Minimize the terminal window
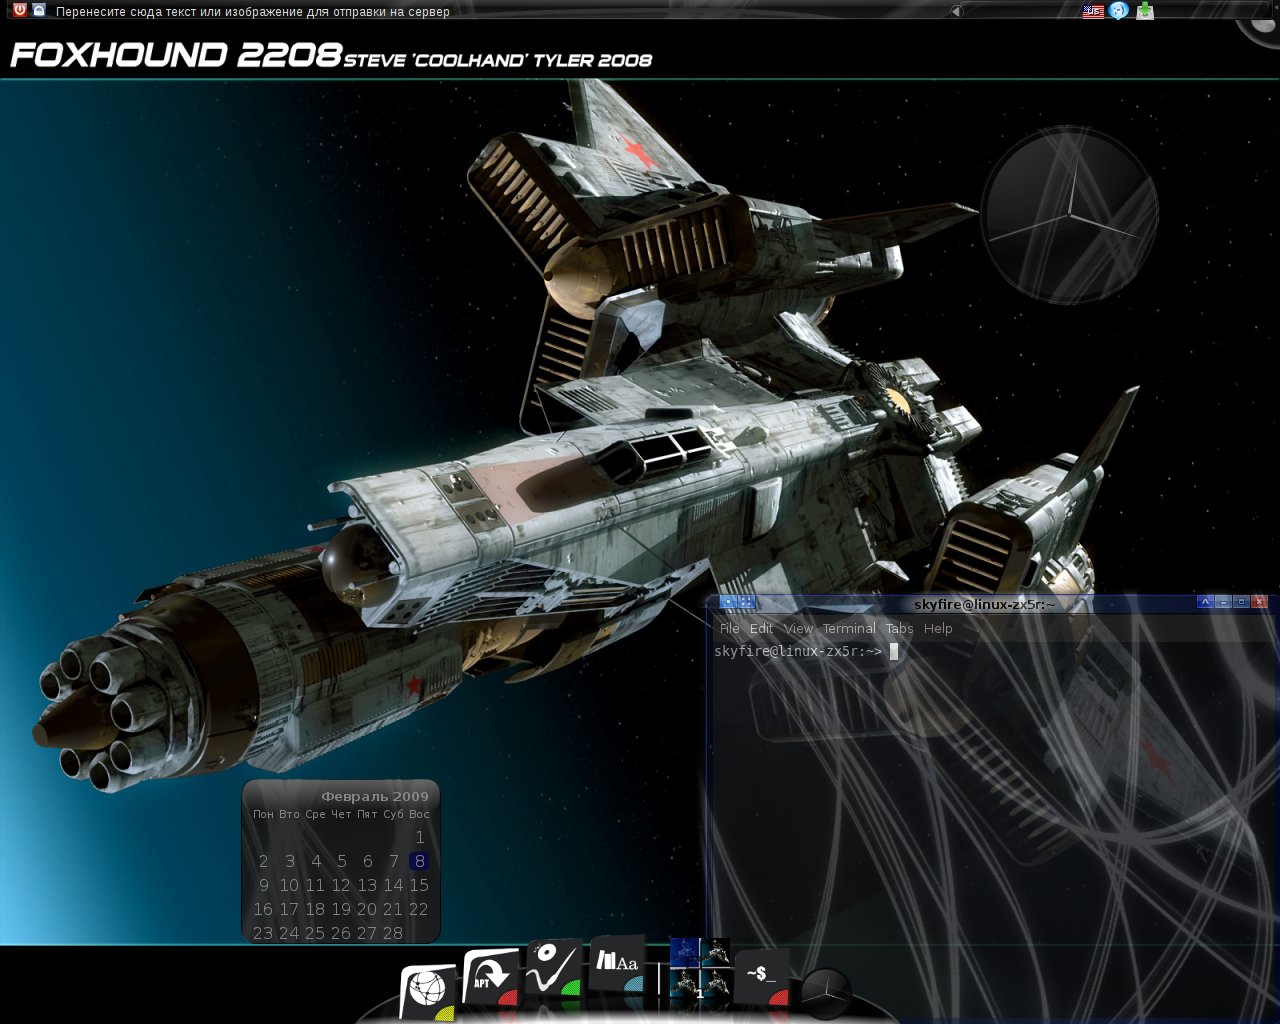The width and height of the screenshot is (1280, 1024). (1223, 602)
